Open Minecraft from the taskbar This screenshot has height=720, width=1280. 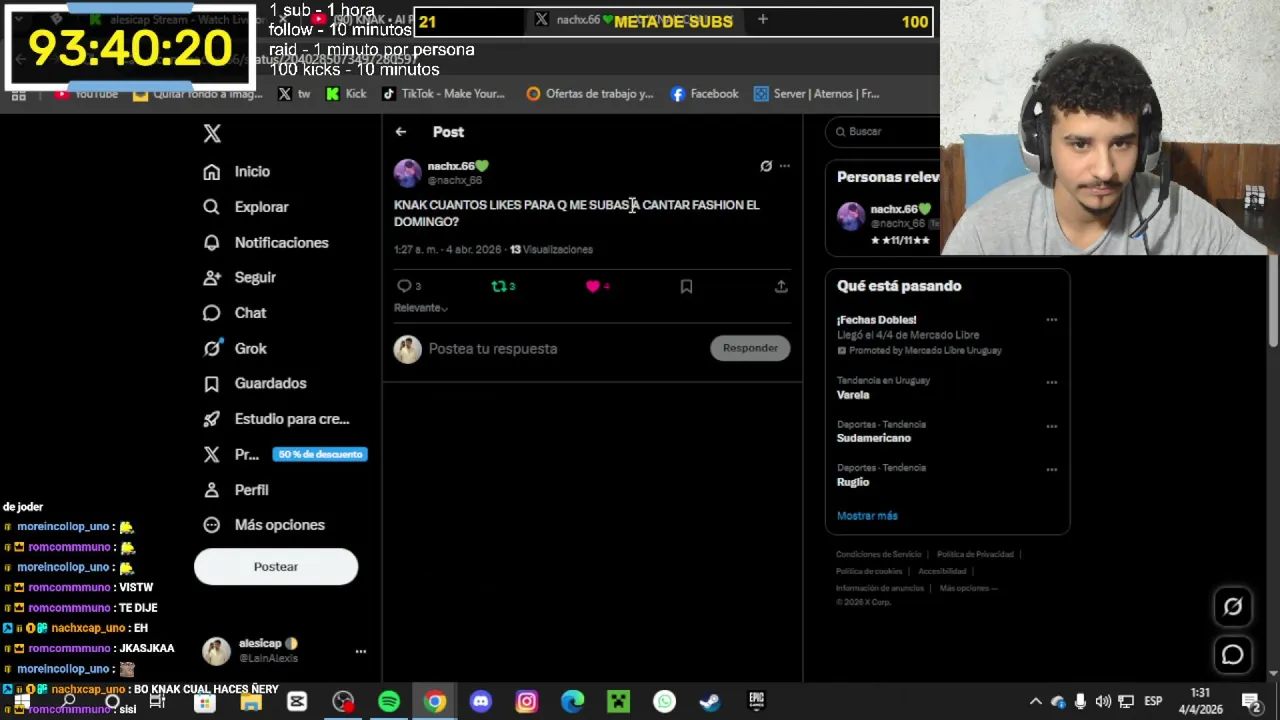(x=619, y=702)
